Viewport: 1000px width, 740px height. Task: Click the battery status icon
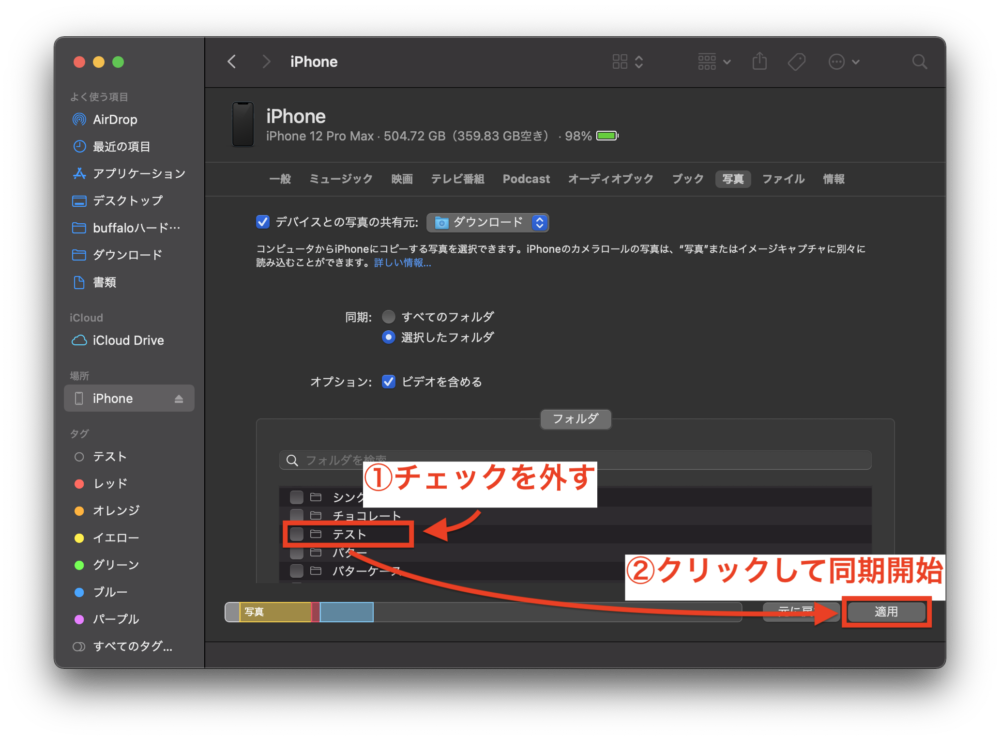[x=608, y=136]
